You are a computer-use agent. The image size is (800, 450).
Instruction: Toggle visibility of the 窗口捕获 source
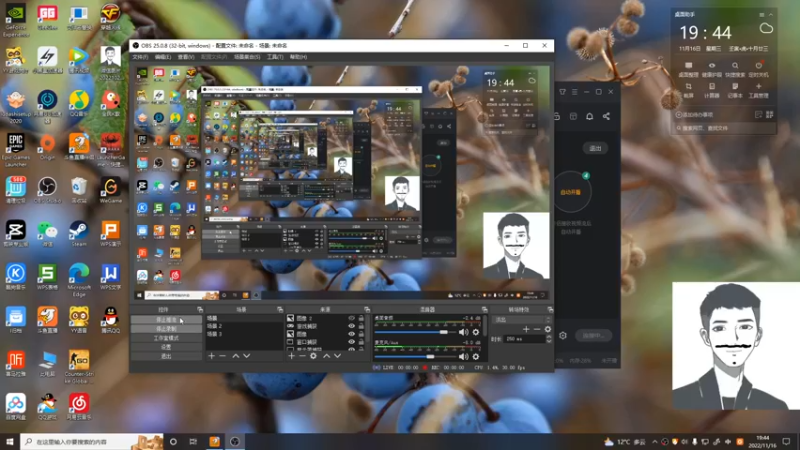pyautogui.click(x=351, y=342)
